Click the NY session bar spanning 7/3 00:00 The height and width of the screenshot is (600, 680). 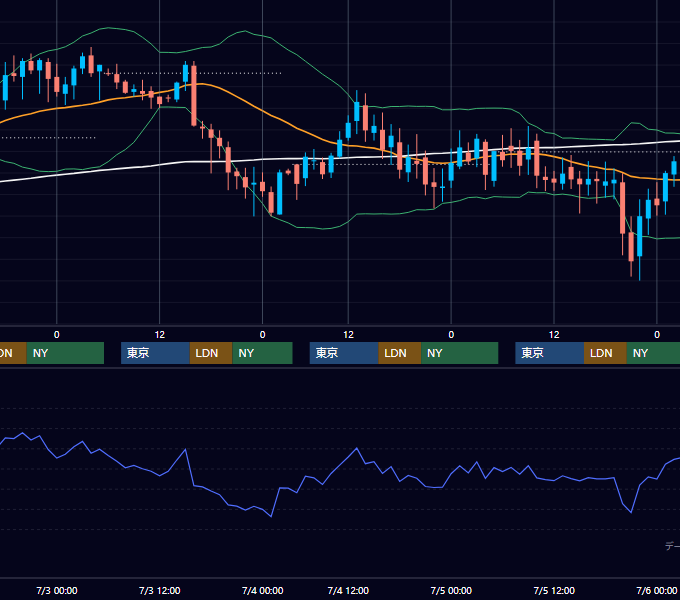(65, 353)
